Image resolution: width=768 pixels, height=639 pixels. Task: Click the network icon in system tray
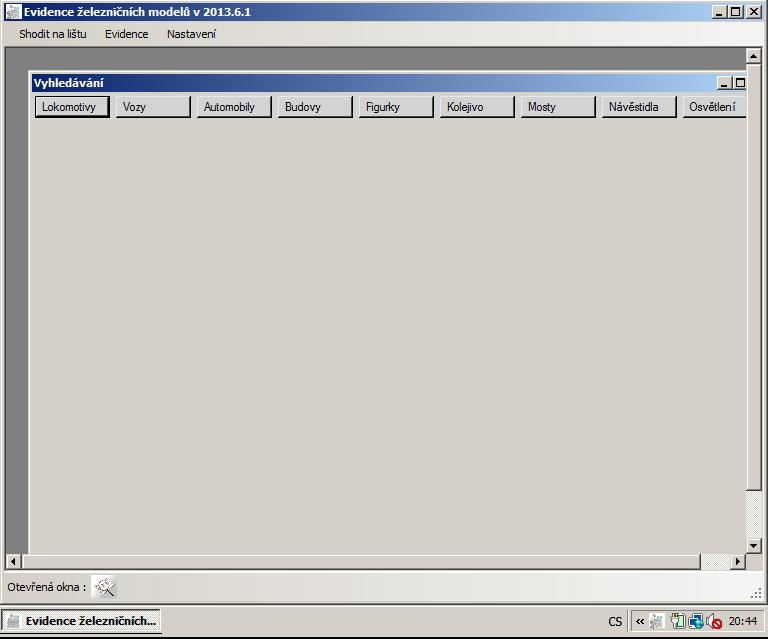coord(696,621)
